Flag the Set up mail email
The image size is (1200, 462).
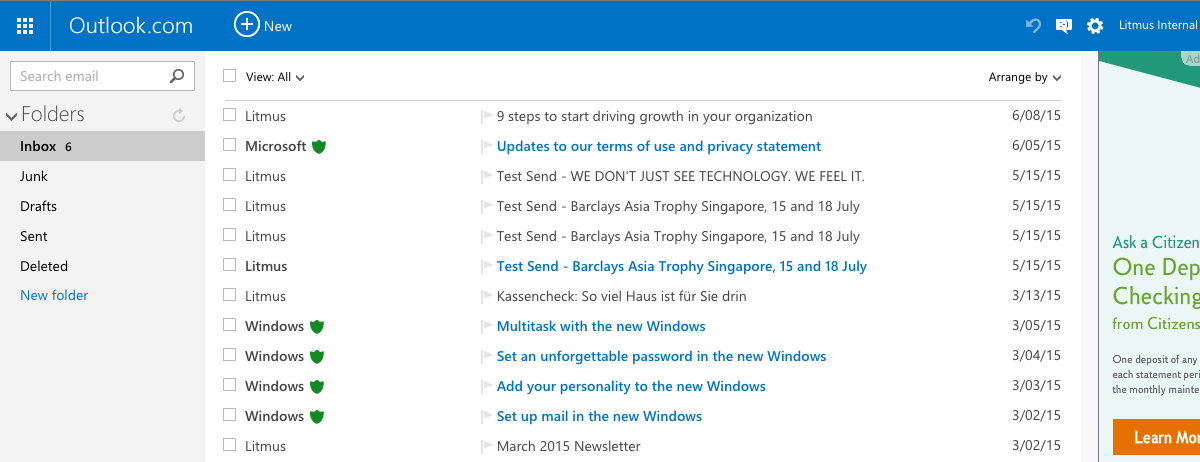(x=487, y=417)
